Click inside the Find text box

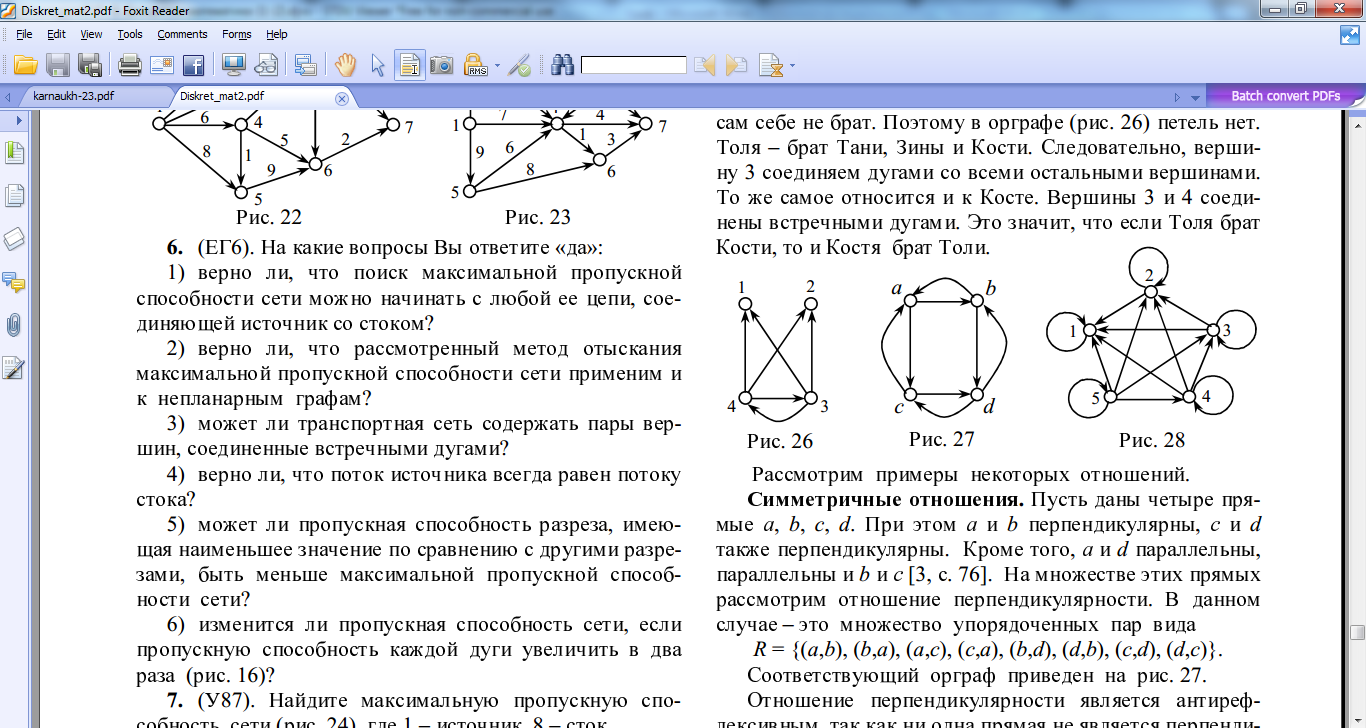tap(634, 66)
